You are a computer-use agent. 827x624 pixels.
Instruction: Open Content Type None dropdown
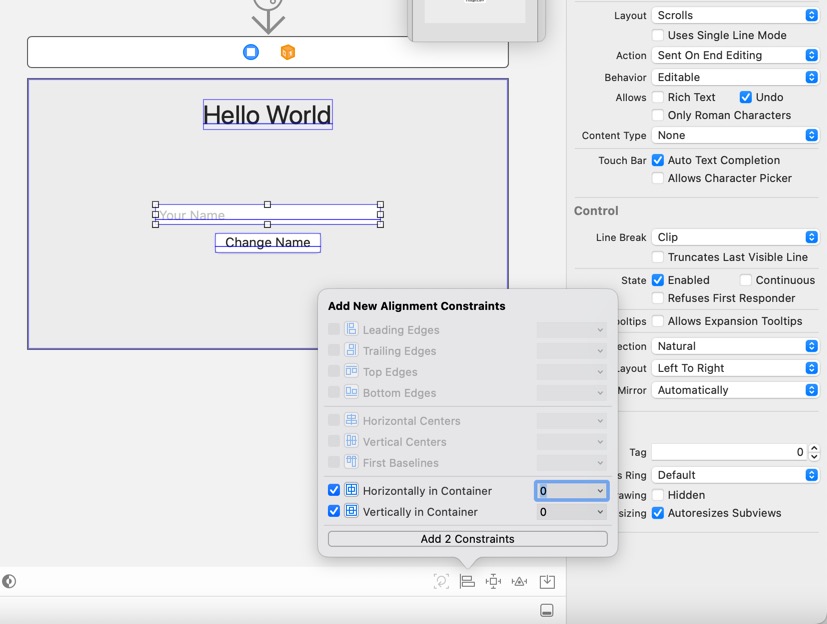[x=735, y=135]
